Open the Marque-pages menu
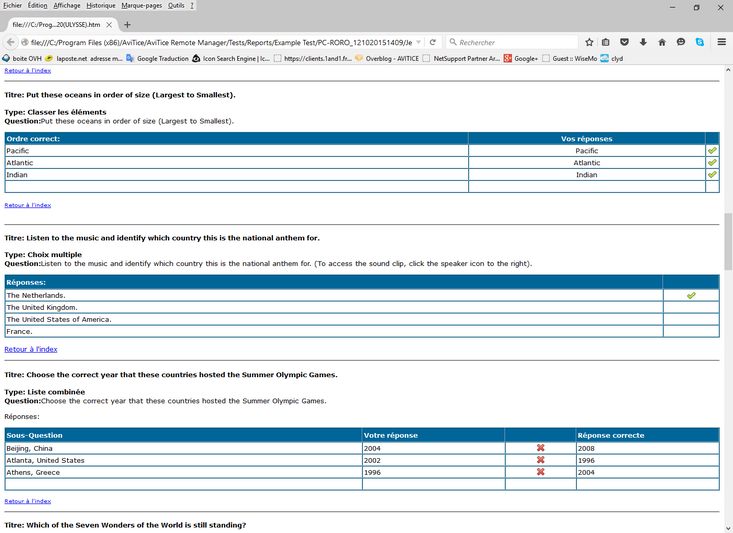This screenshot has height=533, width=733. [142, 6]
